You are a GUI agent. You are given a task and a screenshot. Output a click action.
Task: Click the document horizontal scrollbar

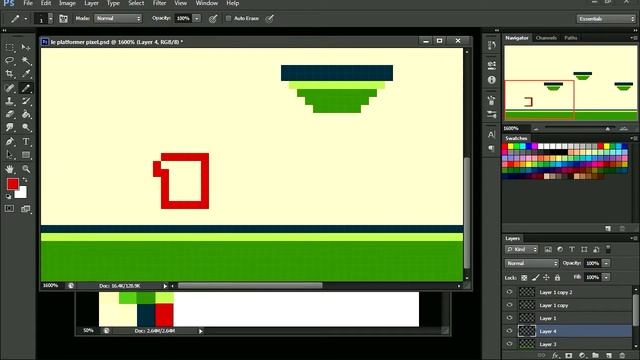point(250,286)
